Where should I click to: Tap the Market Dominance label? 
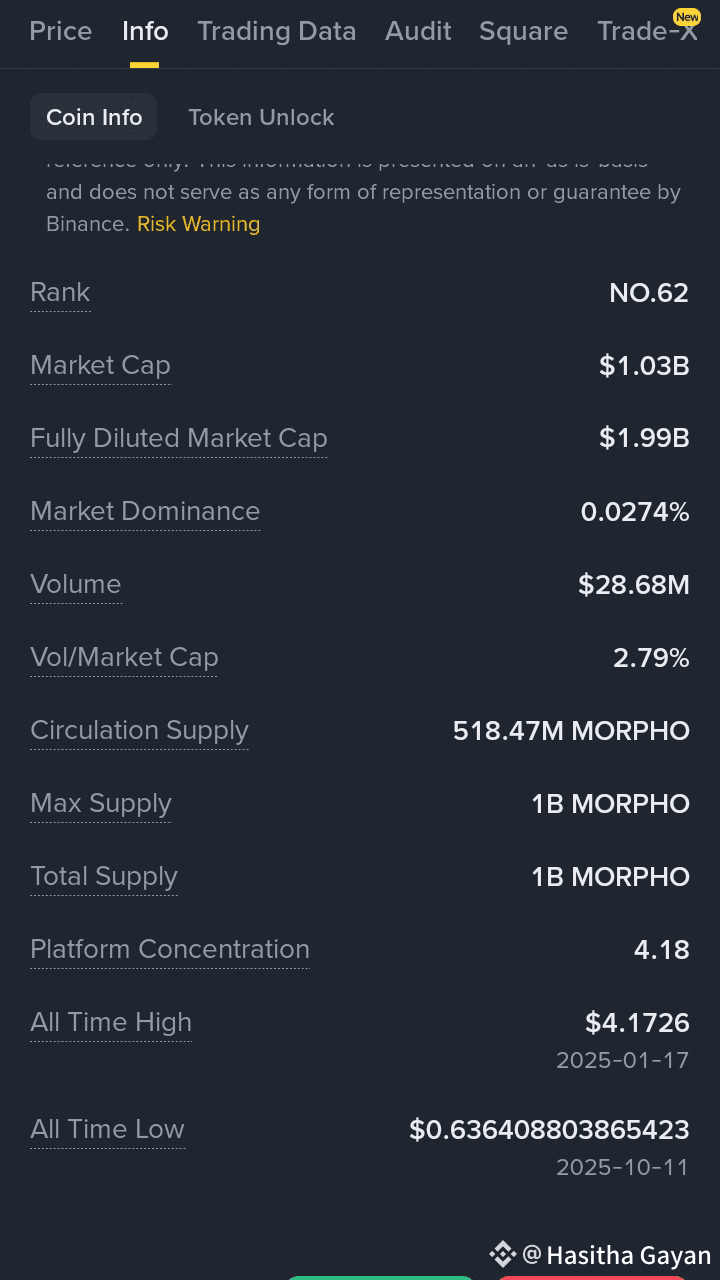145,512
